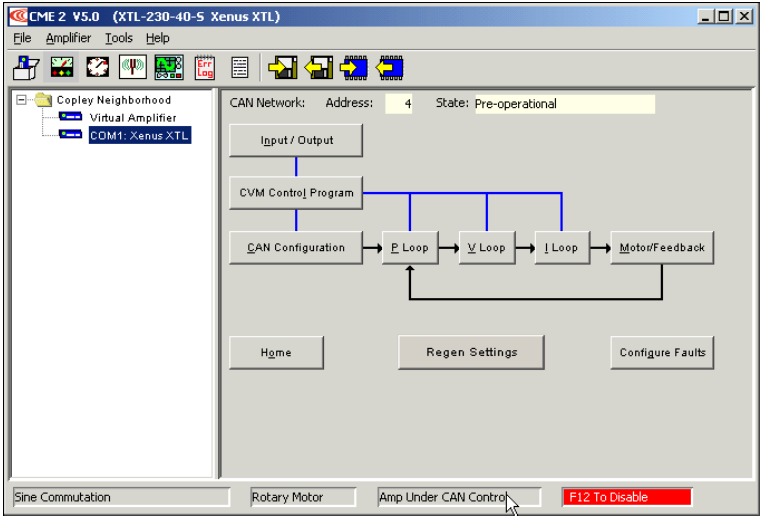Minimize the CME 2 window
Image resolution: width=763 pixels, height=518 pixels.
(706, 17)
